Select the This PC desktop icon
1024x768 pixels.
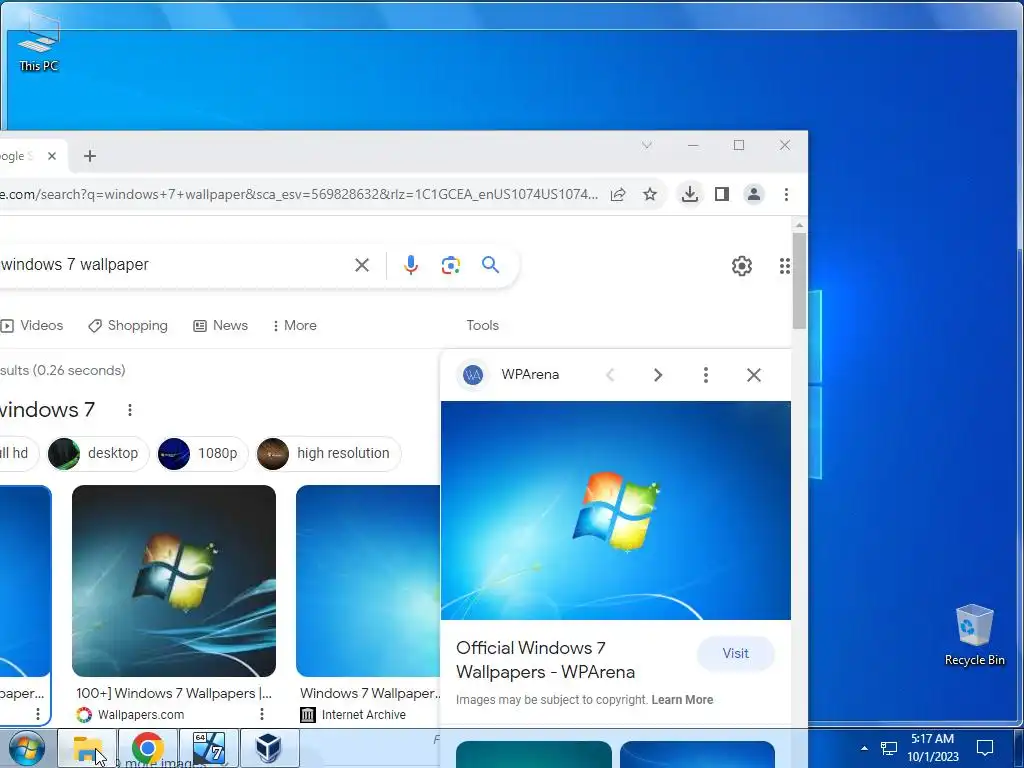pyautogui.click(x=39, y=42)
